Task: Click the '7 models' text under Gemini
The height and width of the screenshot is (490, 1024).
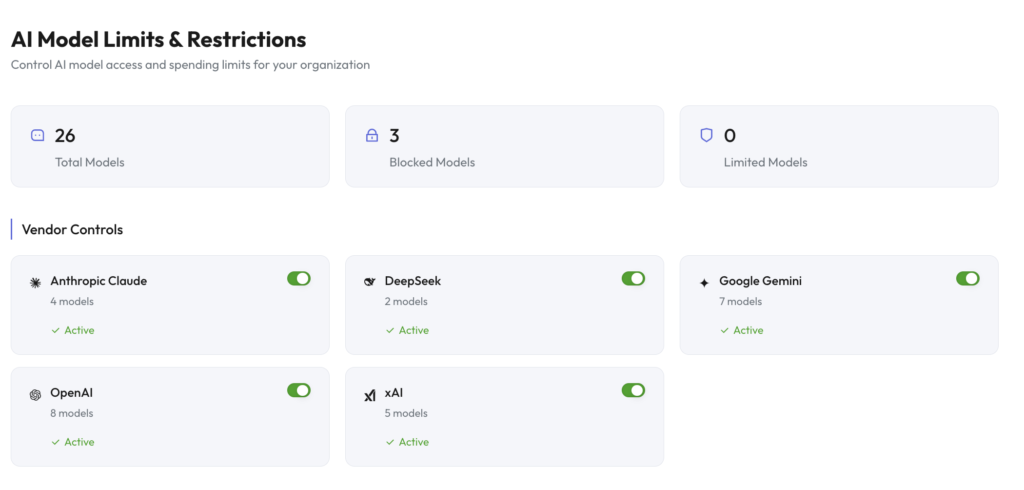Action: point(741,302)
